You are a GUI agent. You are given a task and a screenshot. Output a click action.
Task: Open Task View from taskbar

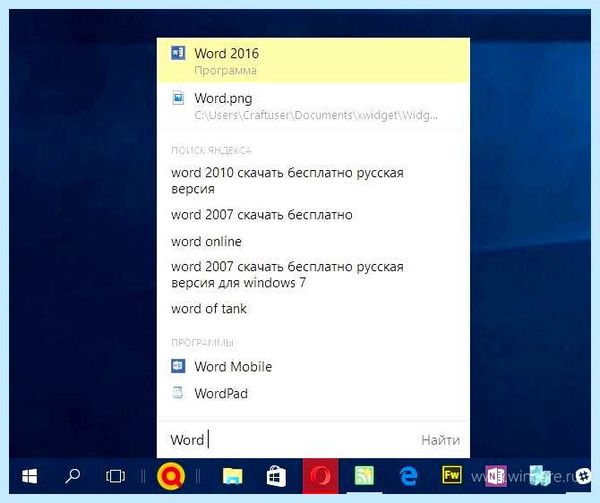(115, 476)
